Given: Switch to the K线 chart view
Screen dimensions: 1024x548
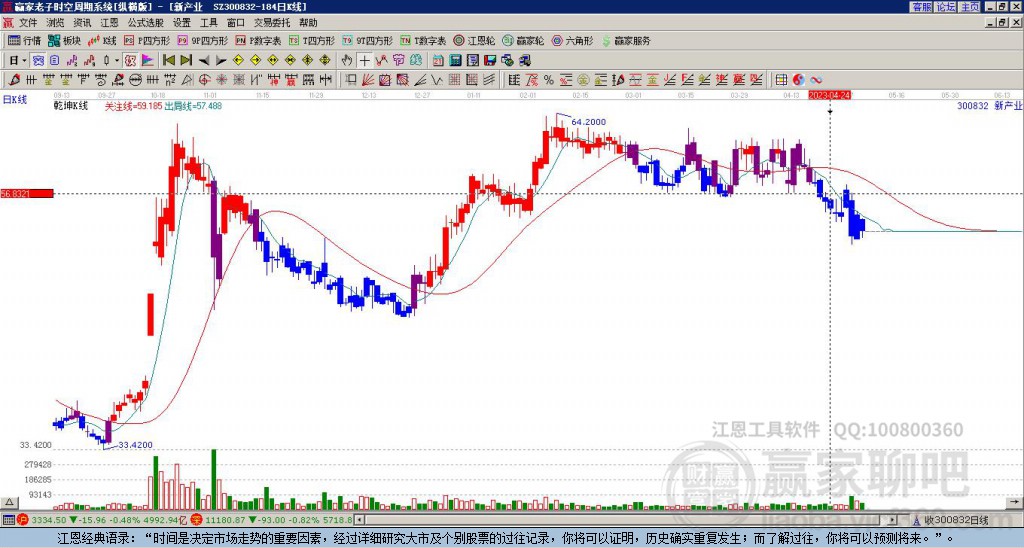Looking at the screenshot, I should (102, 40).
